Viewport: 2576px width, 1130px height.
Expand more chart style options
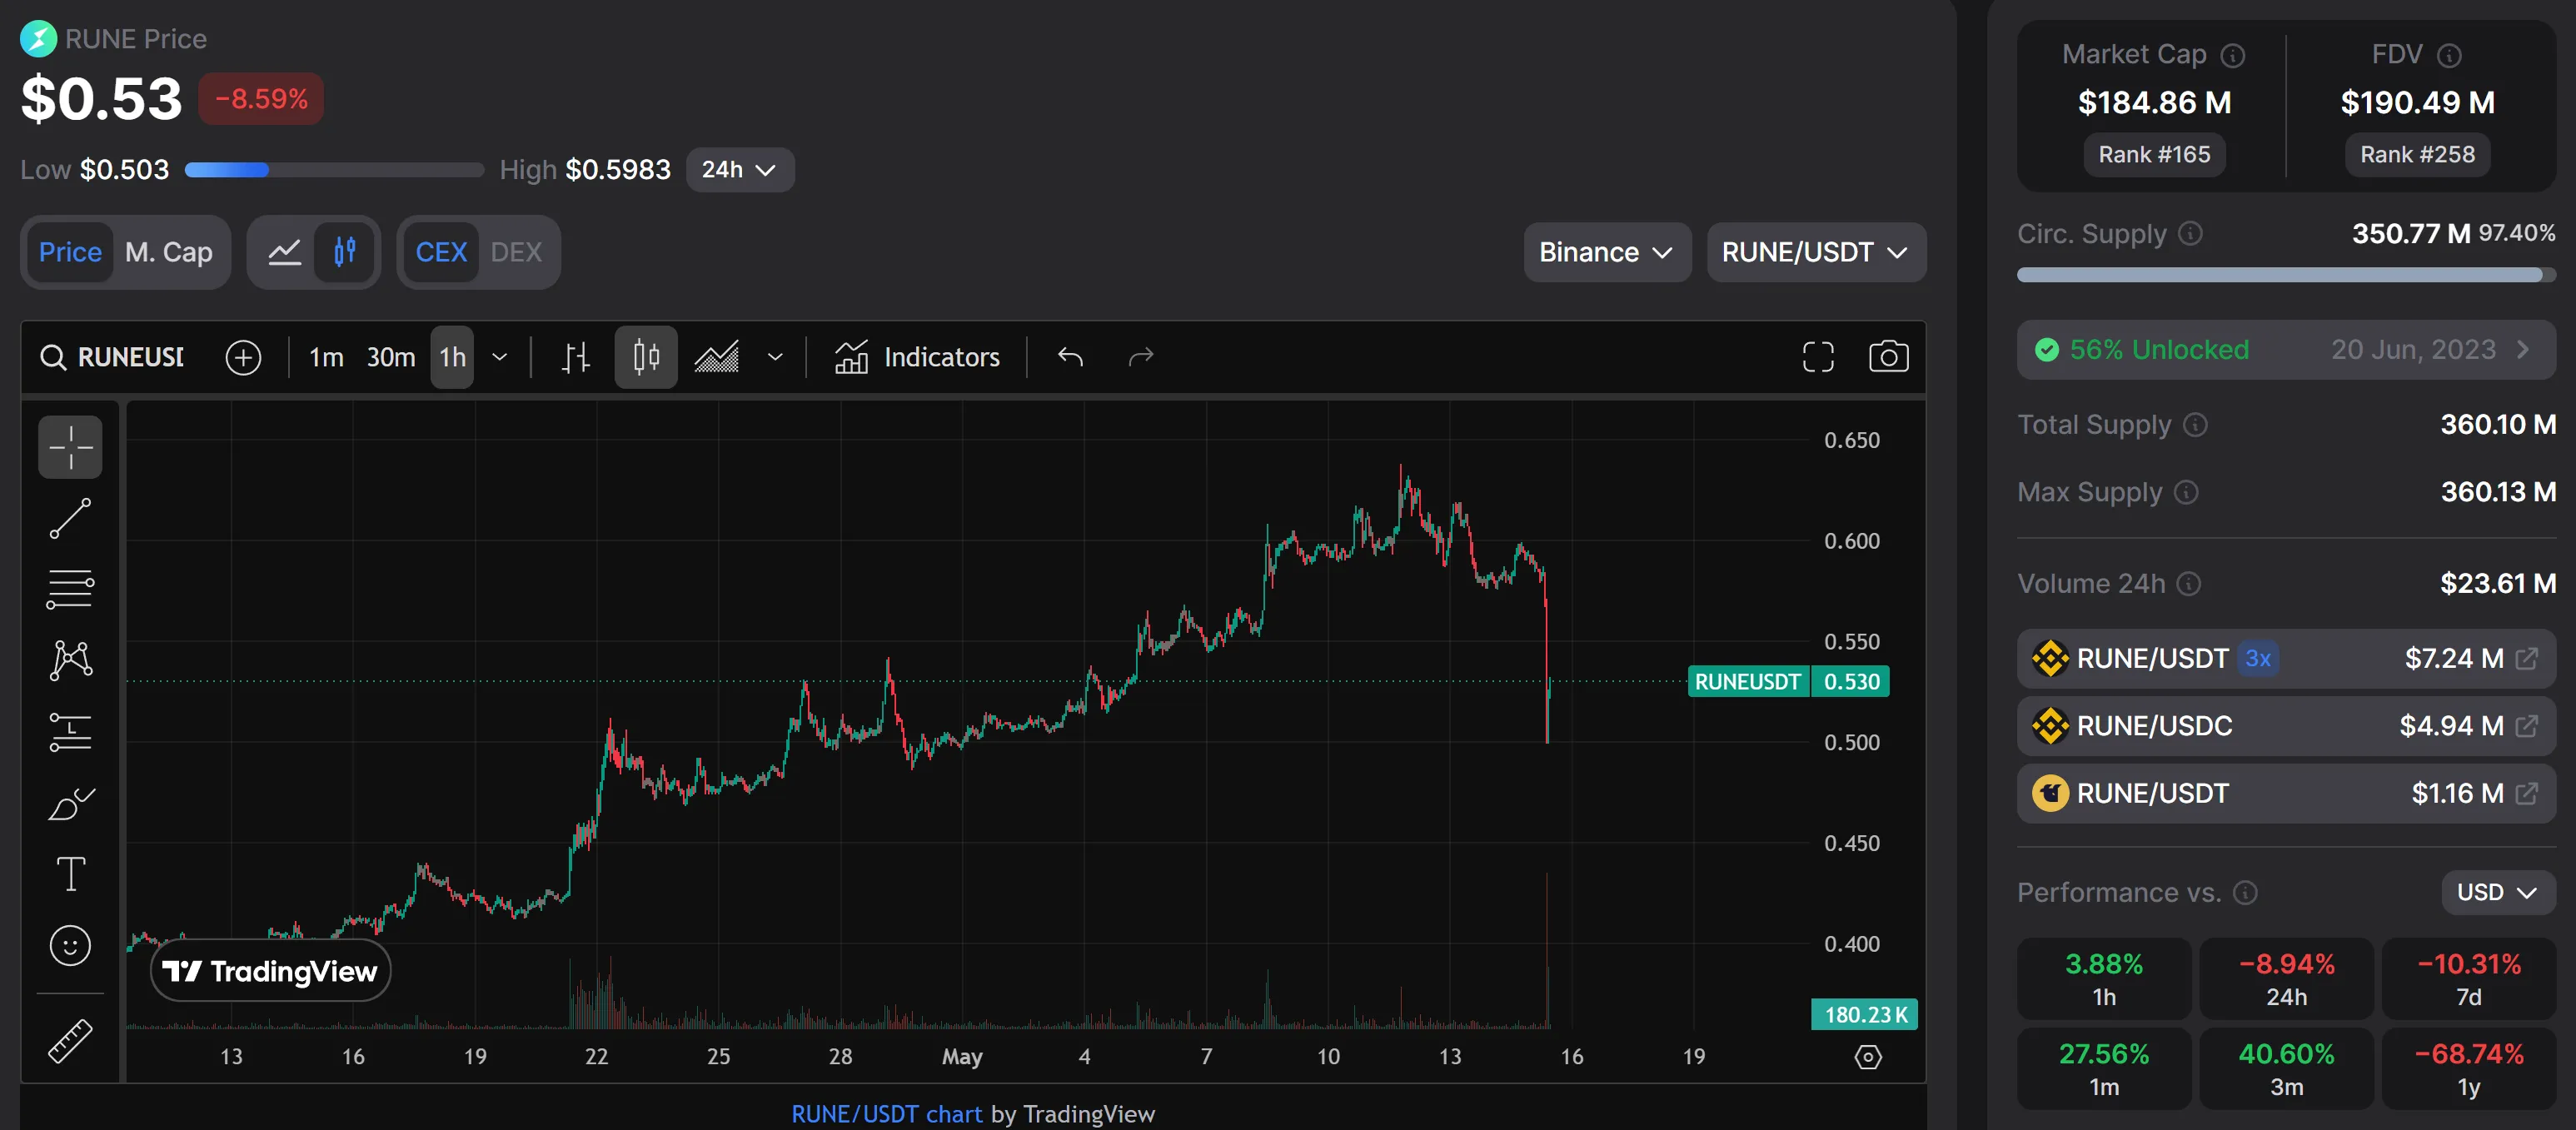[775, 357]
